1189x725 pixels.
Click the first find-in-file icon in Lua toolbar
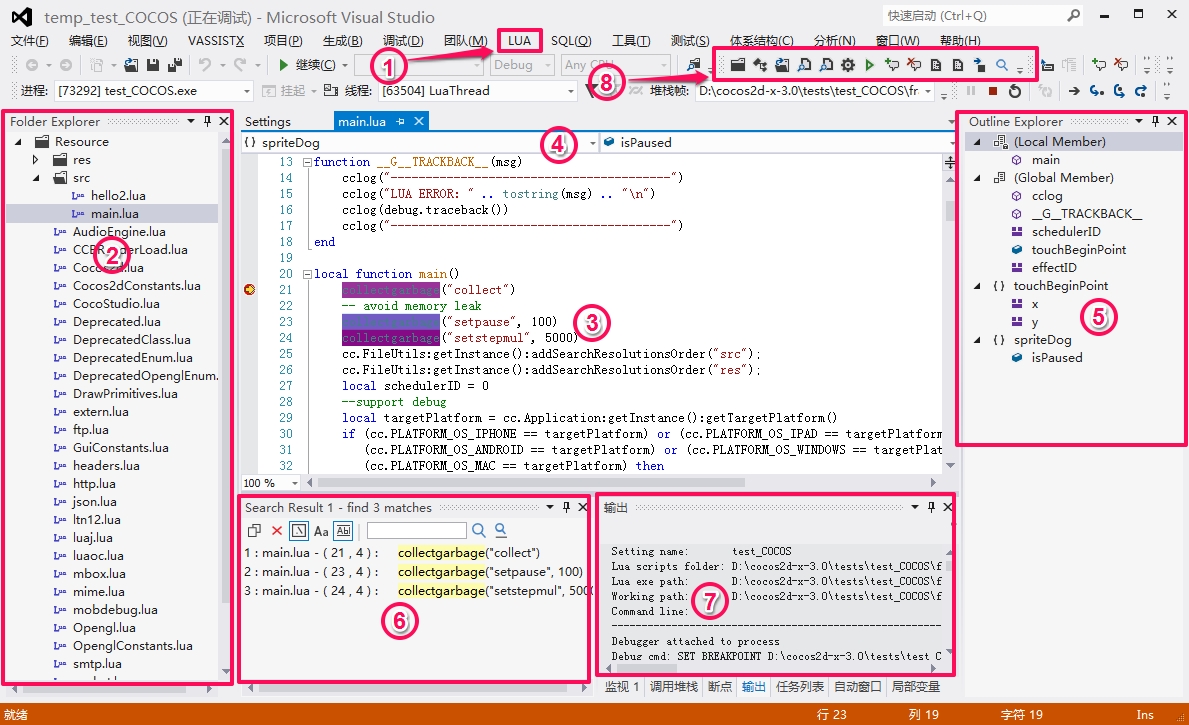804,65
